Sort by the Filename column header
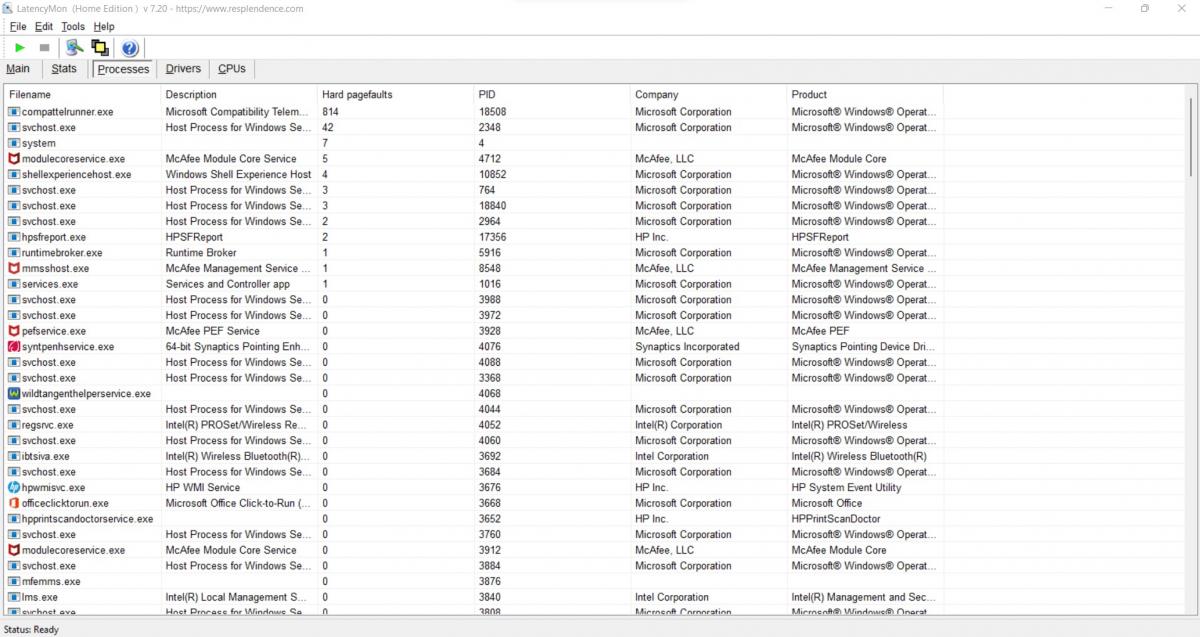This screenshot has height=637, width=1200. (83, 95)
